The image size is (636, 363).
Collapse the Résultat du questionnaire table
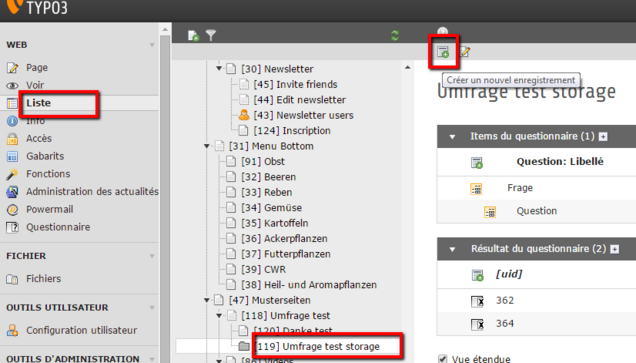pos(452,249)
